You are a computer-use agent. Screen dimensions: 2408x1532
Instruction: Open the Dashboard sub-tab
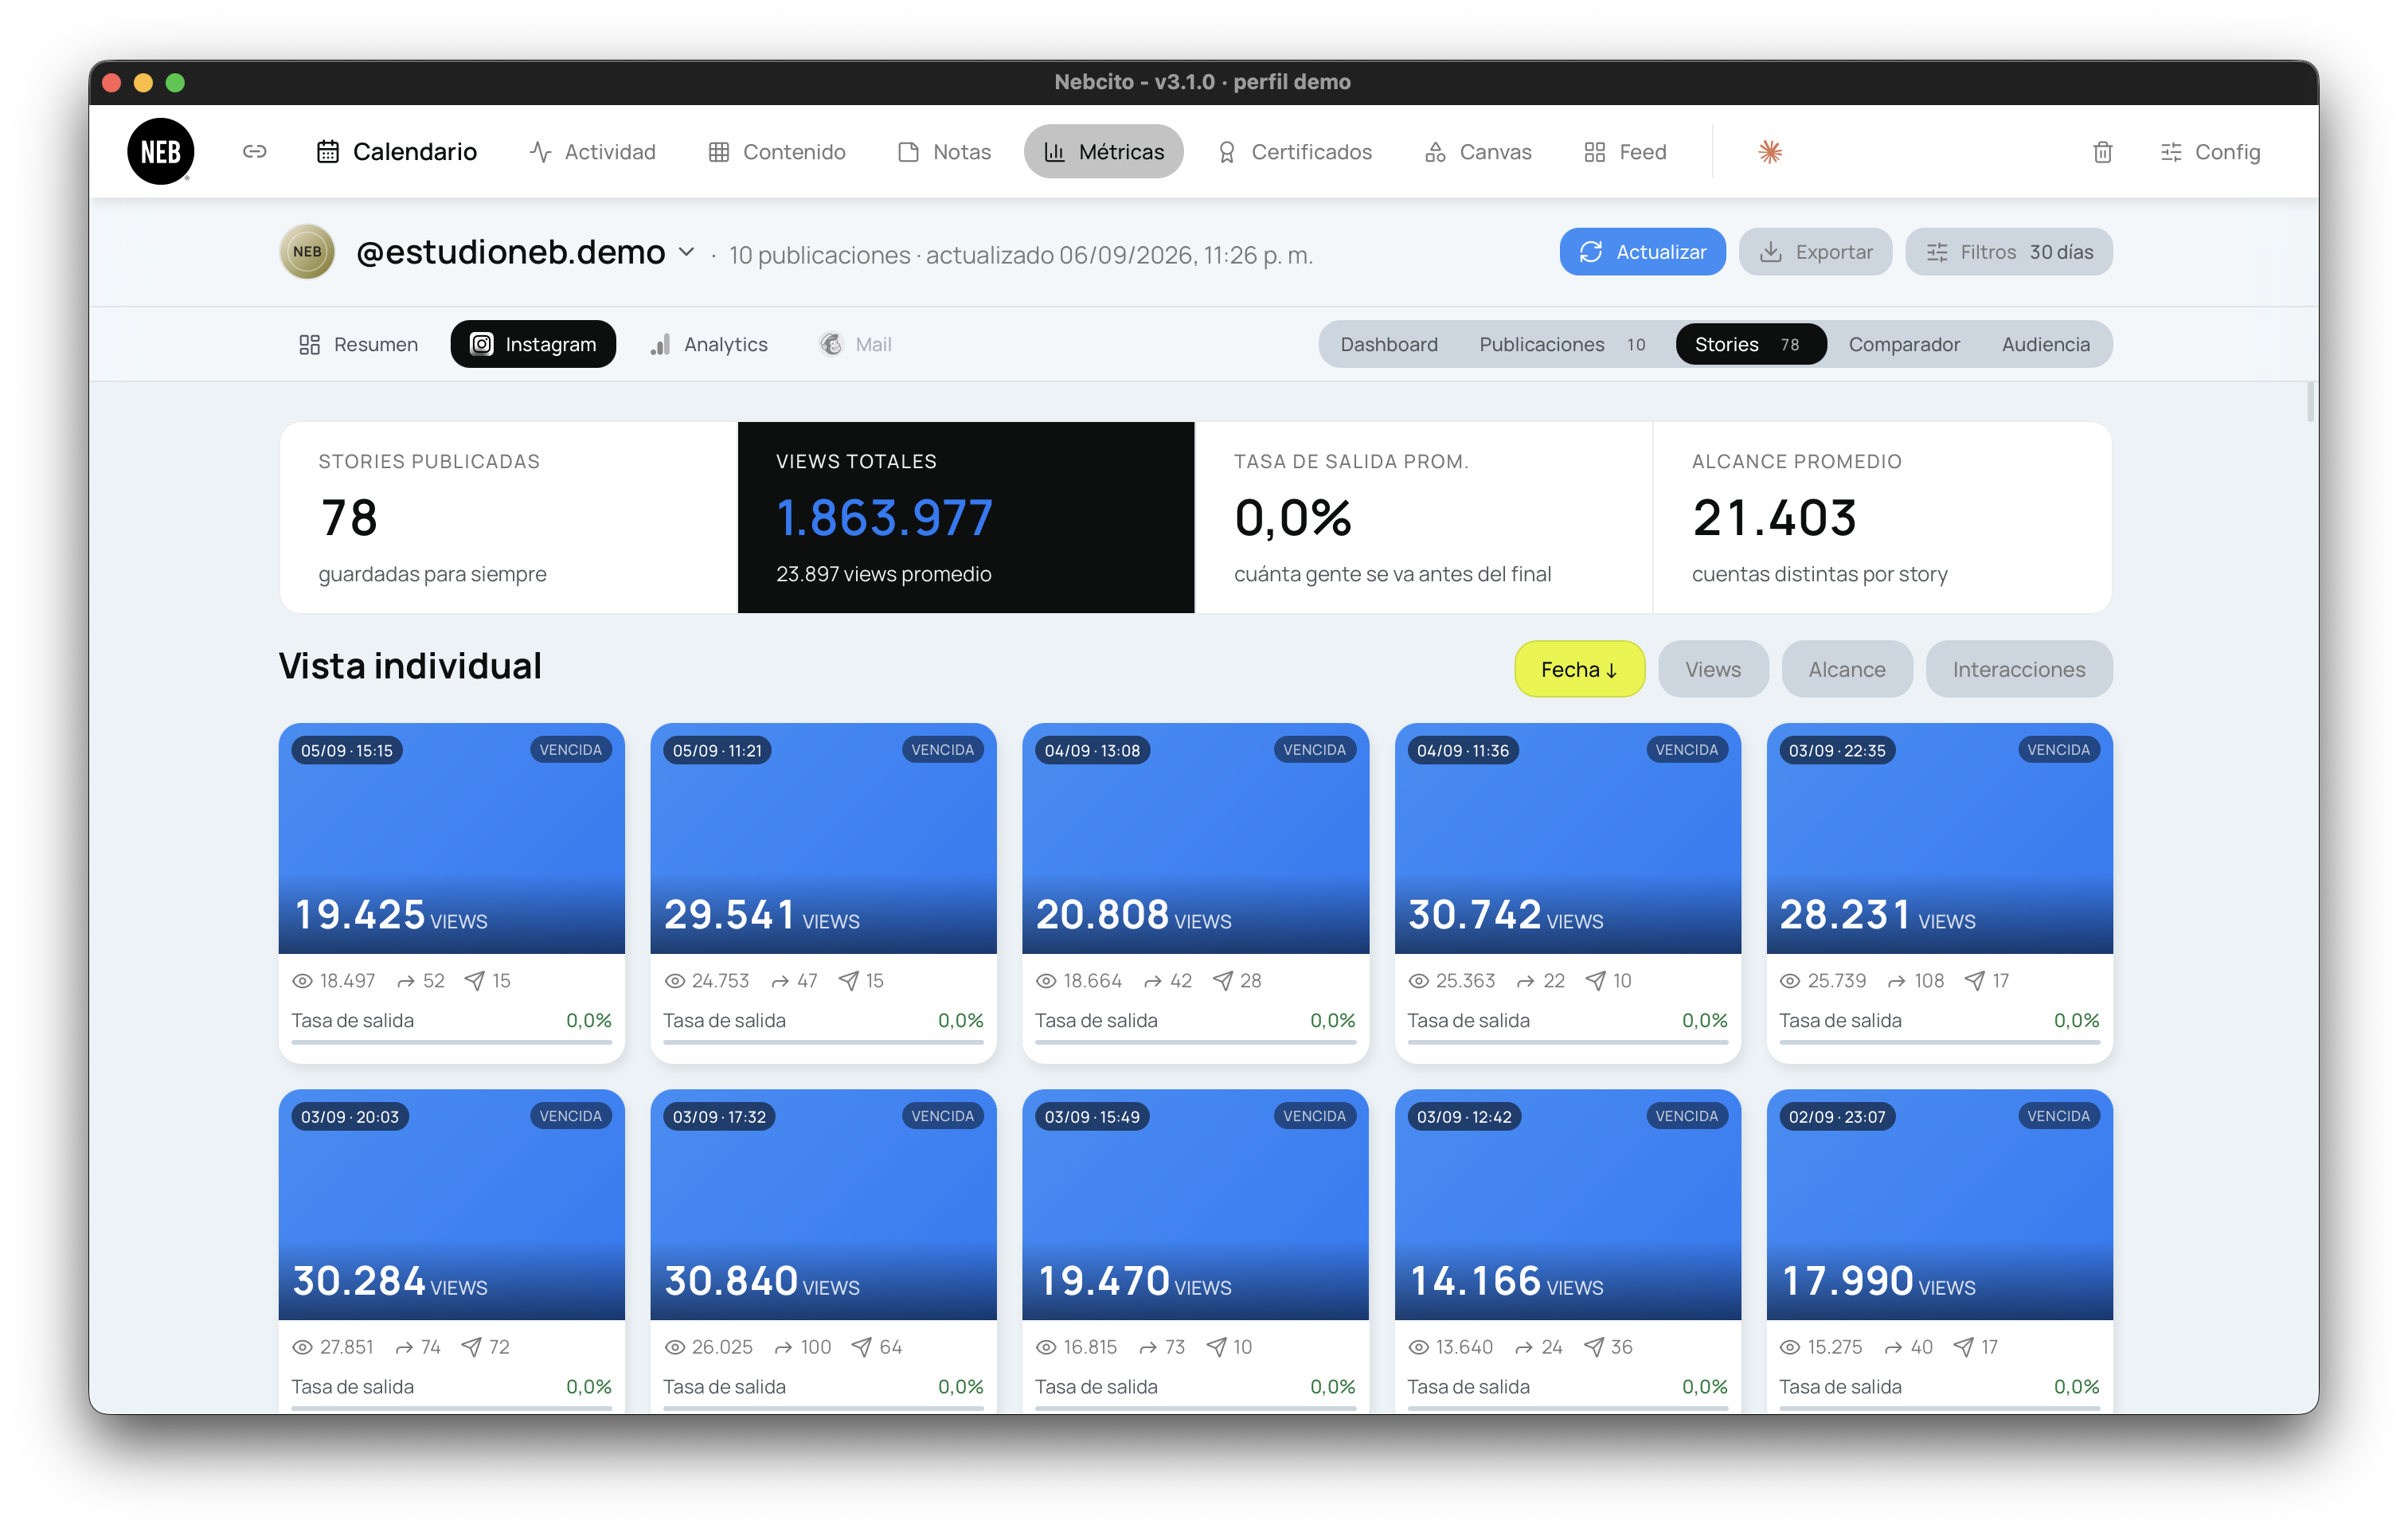coord(1389,344)
